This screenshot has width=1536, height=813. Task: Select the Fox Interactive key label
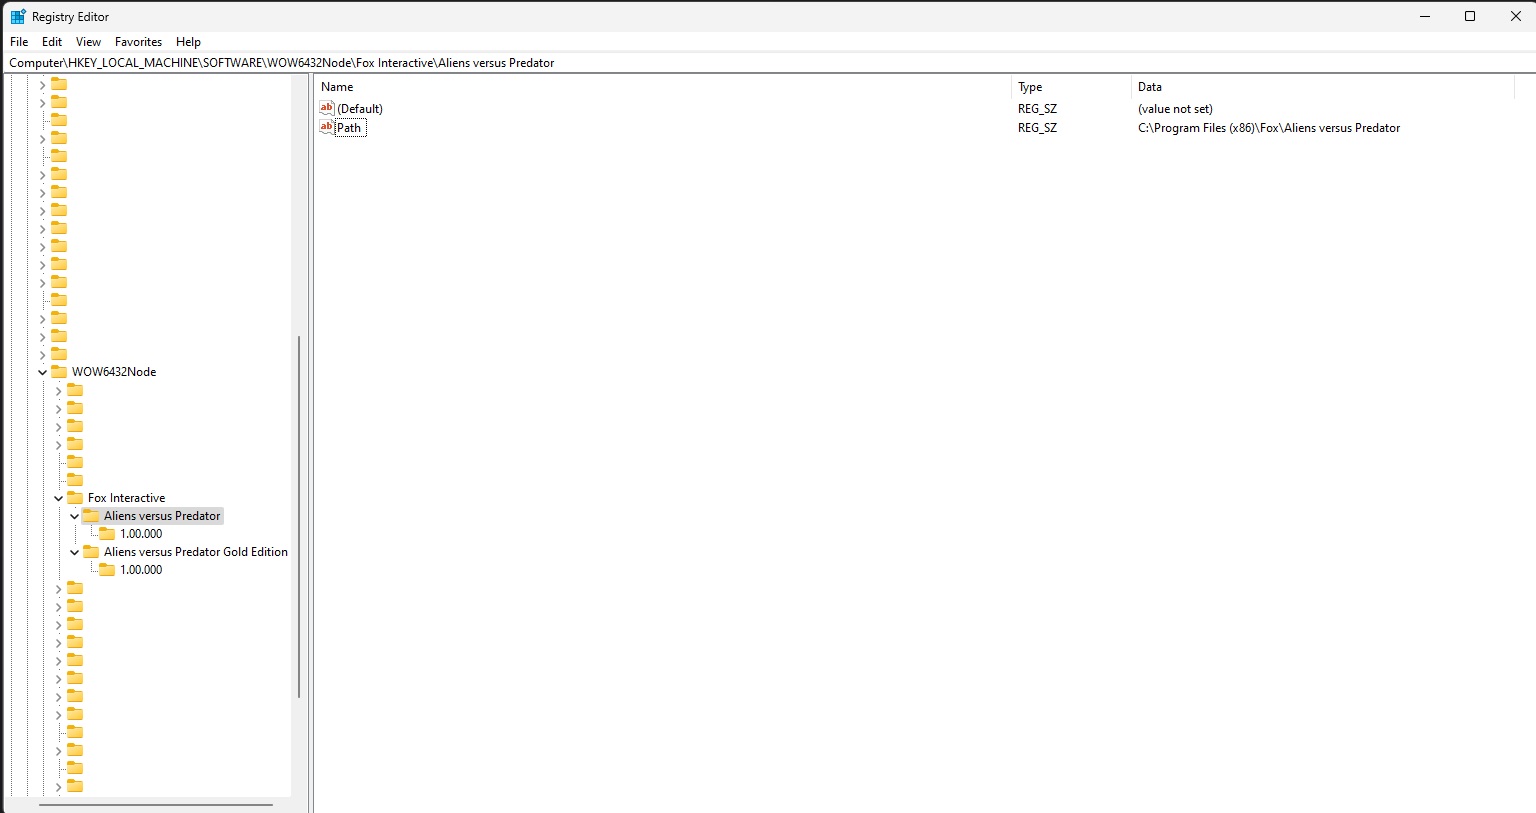click(126, 498)
